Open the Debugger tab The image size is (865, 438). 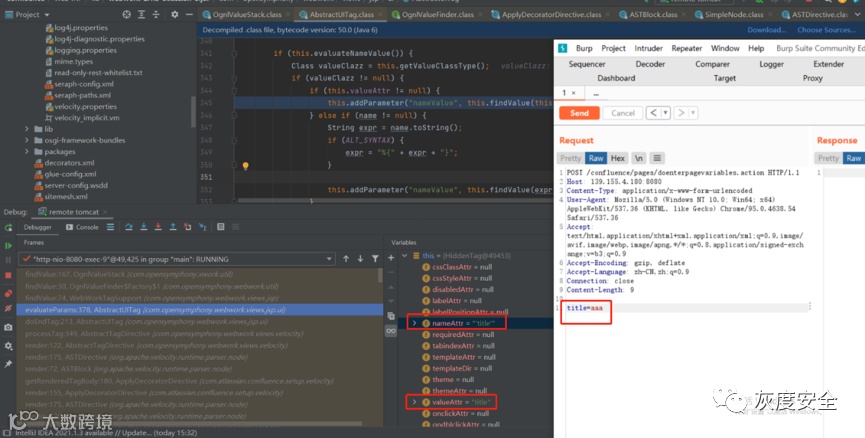pyautogui.click(x=38, y=227)
